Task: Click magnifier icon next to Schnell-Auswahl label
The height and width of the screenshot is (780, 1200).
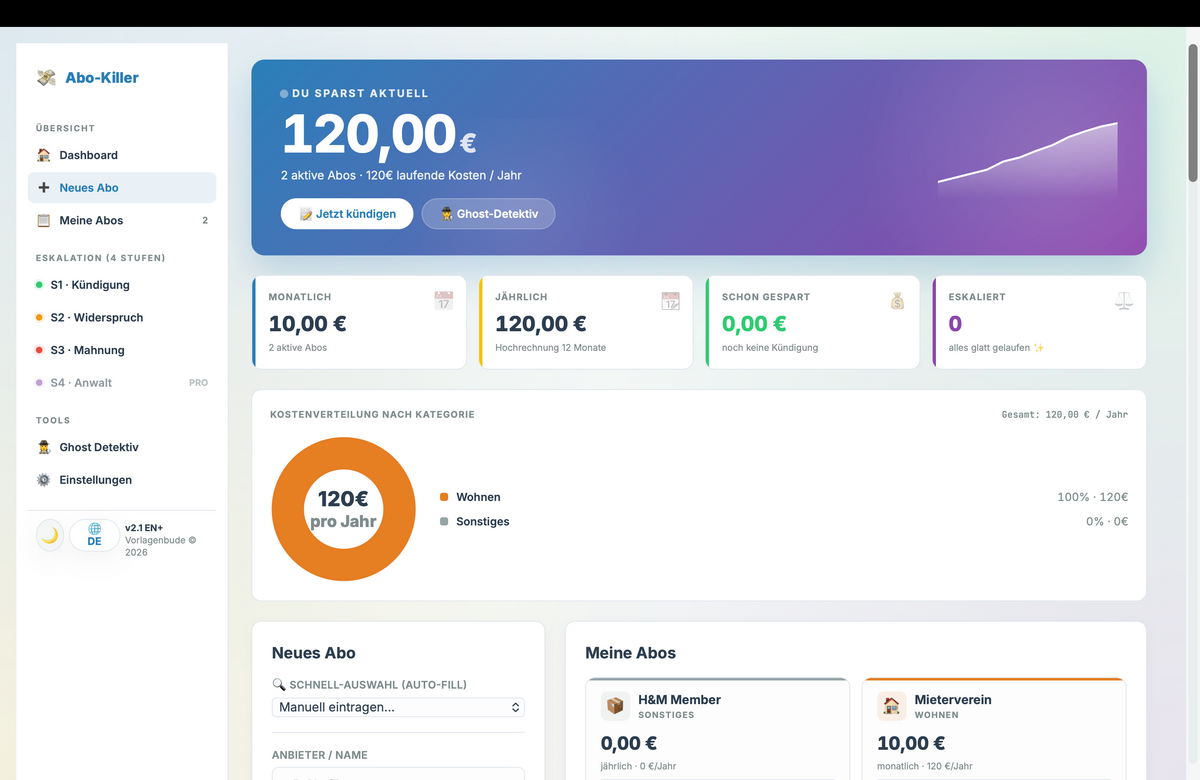Action: coord(279,685)
